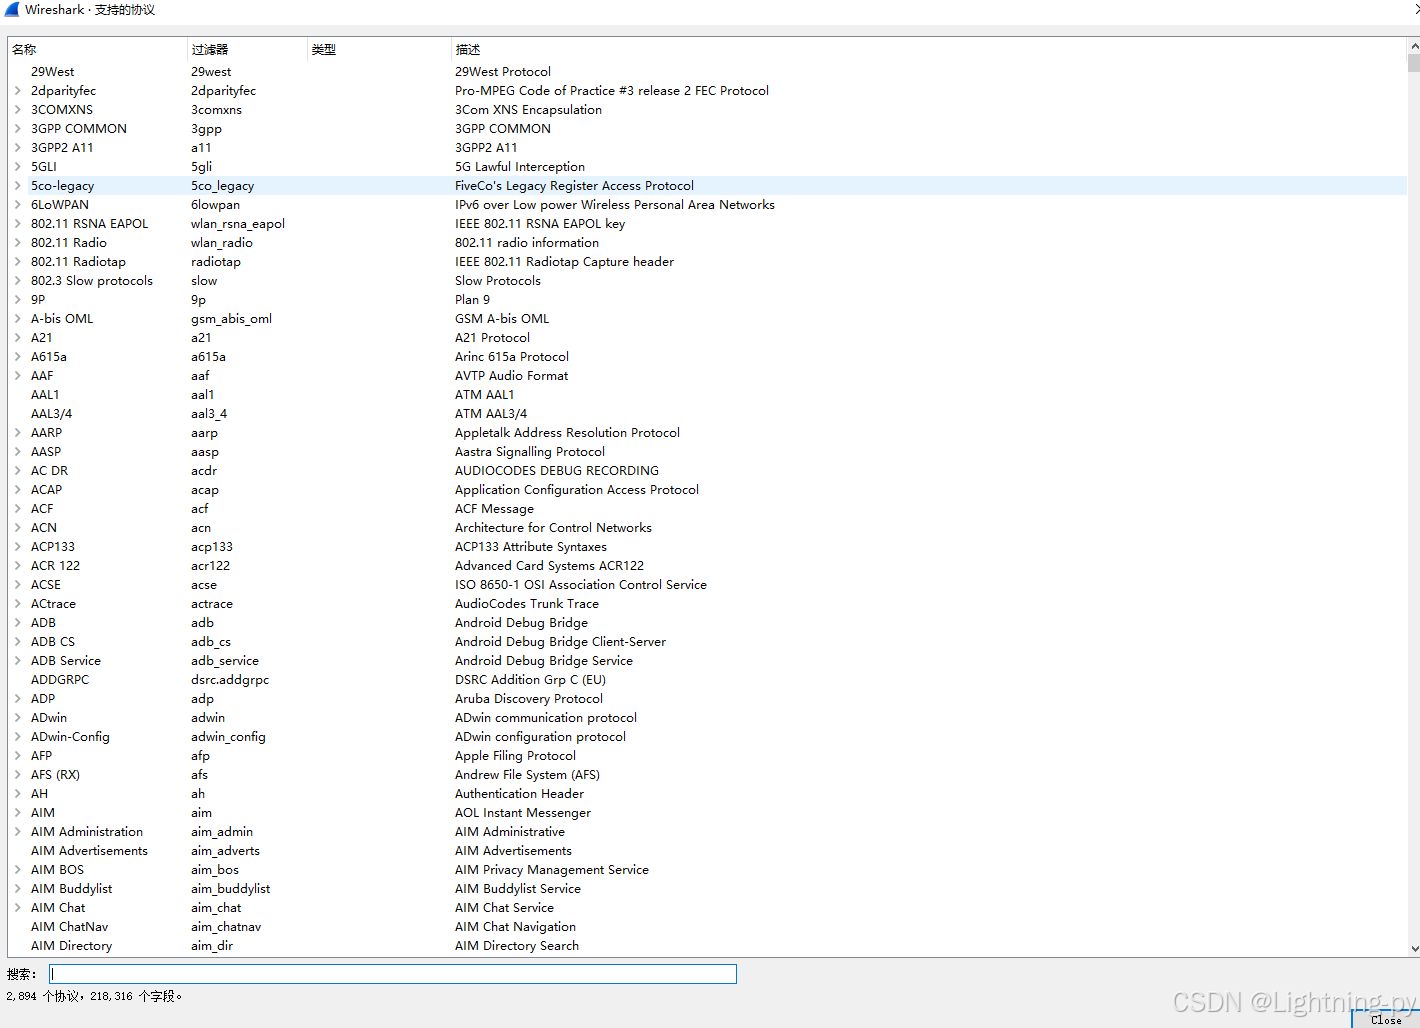1420x1028 pixels.
Task: Expand the 802.11 Radiotap entry
Action: (17, 261)
